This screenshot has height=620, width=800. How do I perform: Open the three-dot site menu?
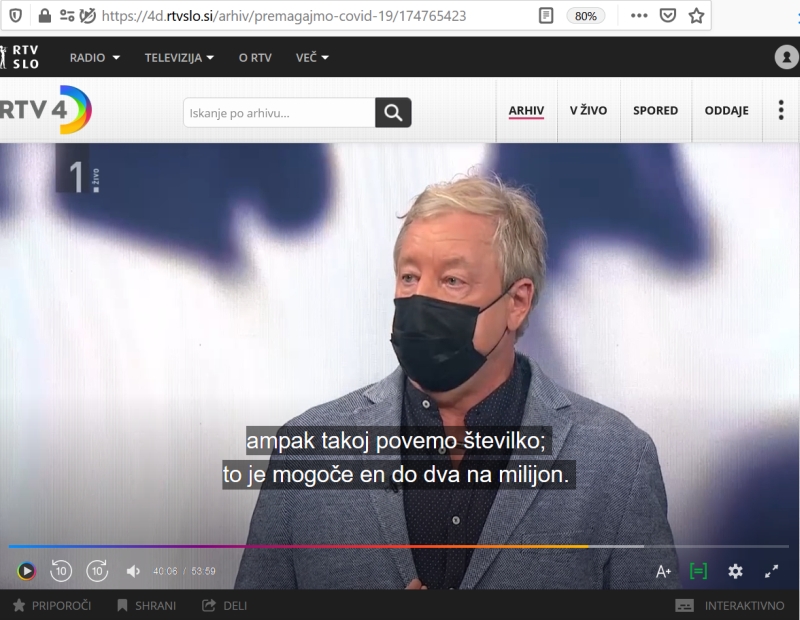click(781, 110)
